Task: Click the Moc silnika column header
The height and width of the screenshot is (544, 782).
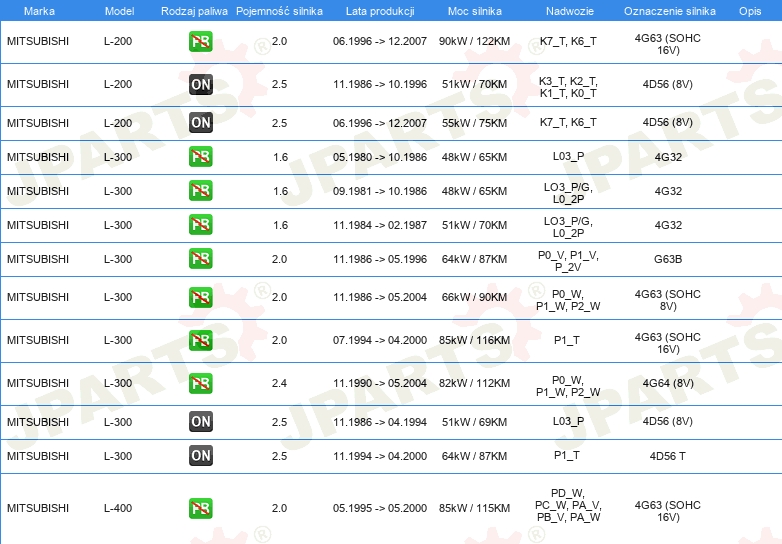Action: [475, 11]
